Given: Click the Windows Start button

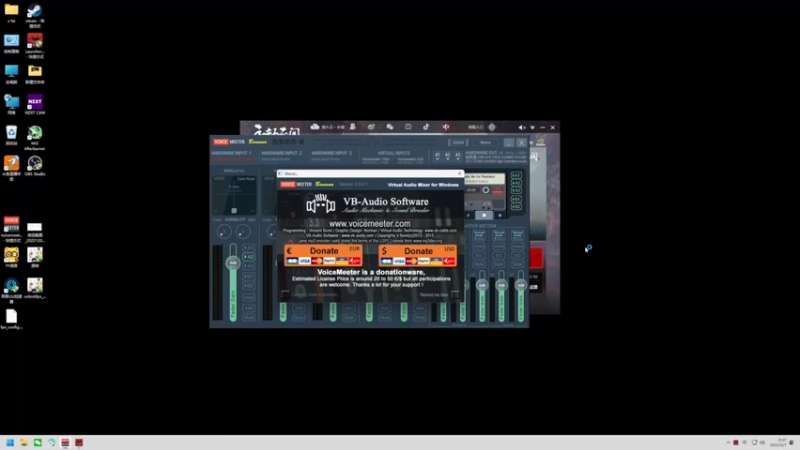Looking at the screenshot, I should pos(10,442).
